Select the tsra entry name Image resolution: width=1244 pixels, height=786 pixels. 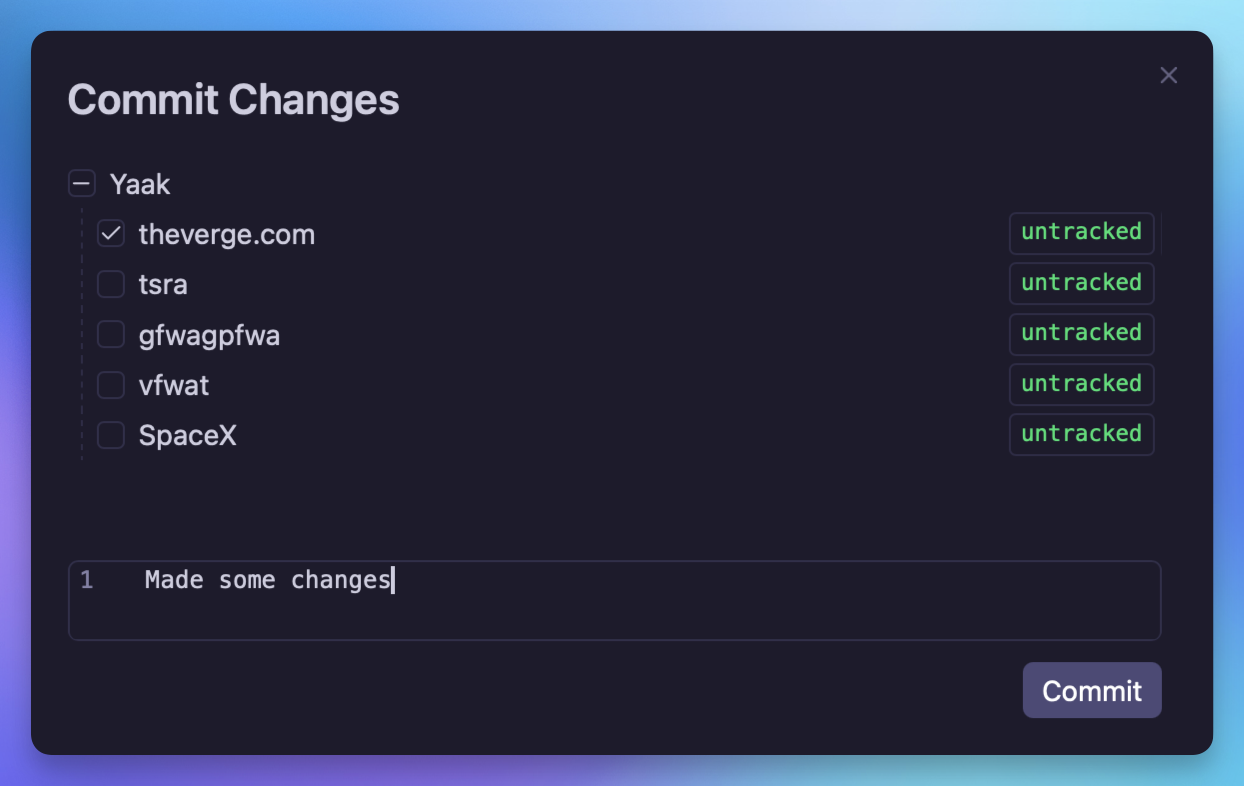(163, 285)
